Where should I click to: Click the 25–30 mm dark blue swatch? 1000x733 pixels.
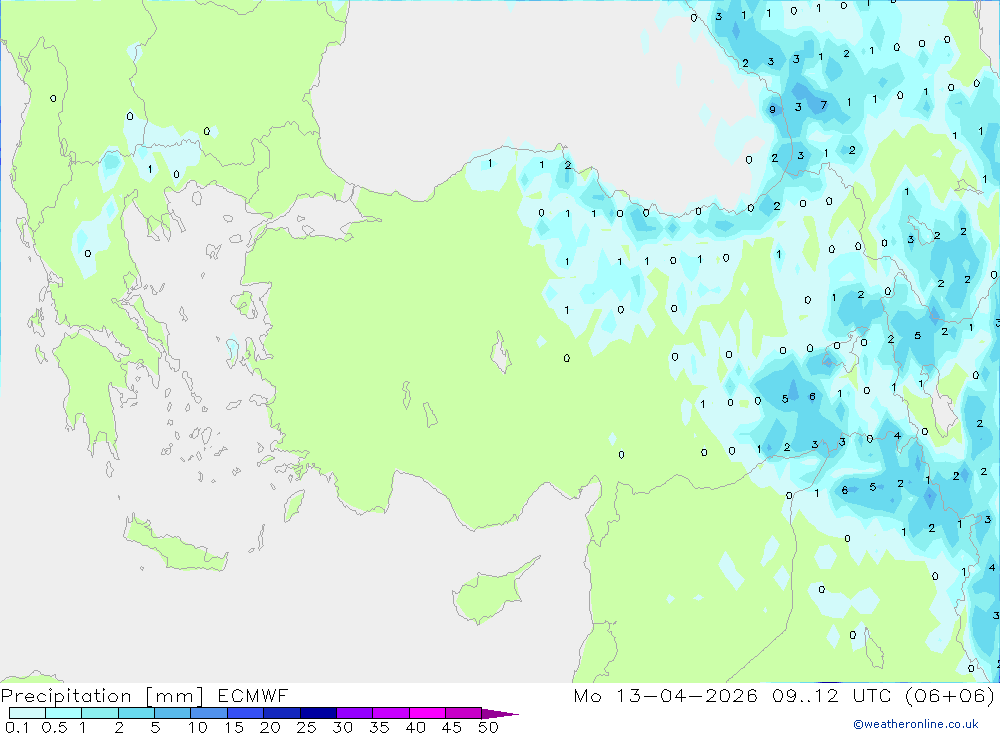[318, 713]
